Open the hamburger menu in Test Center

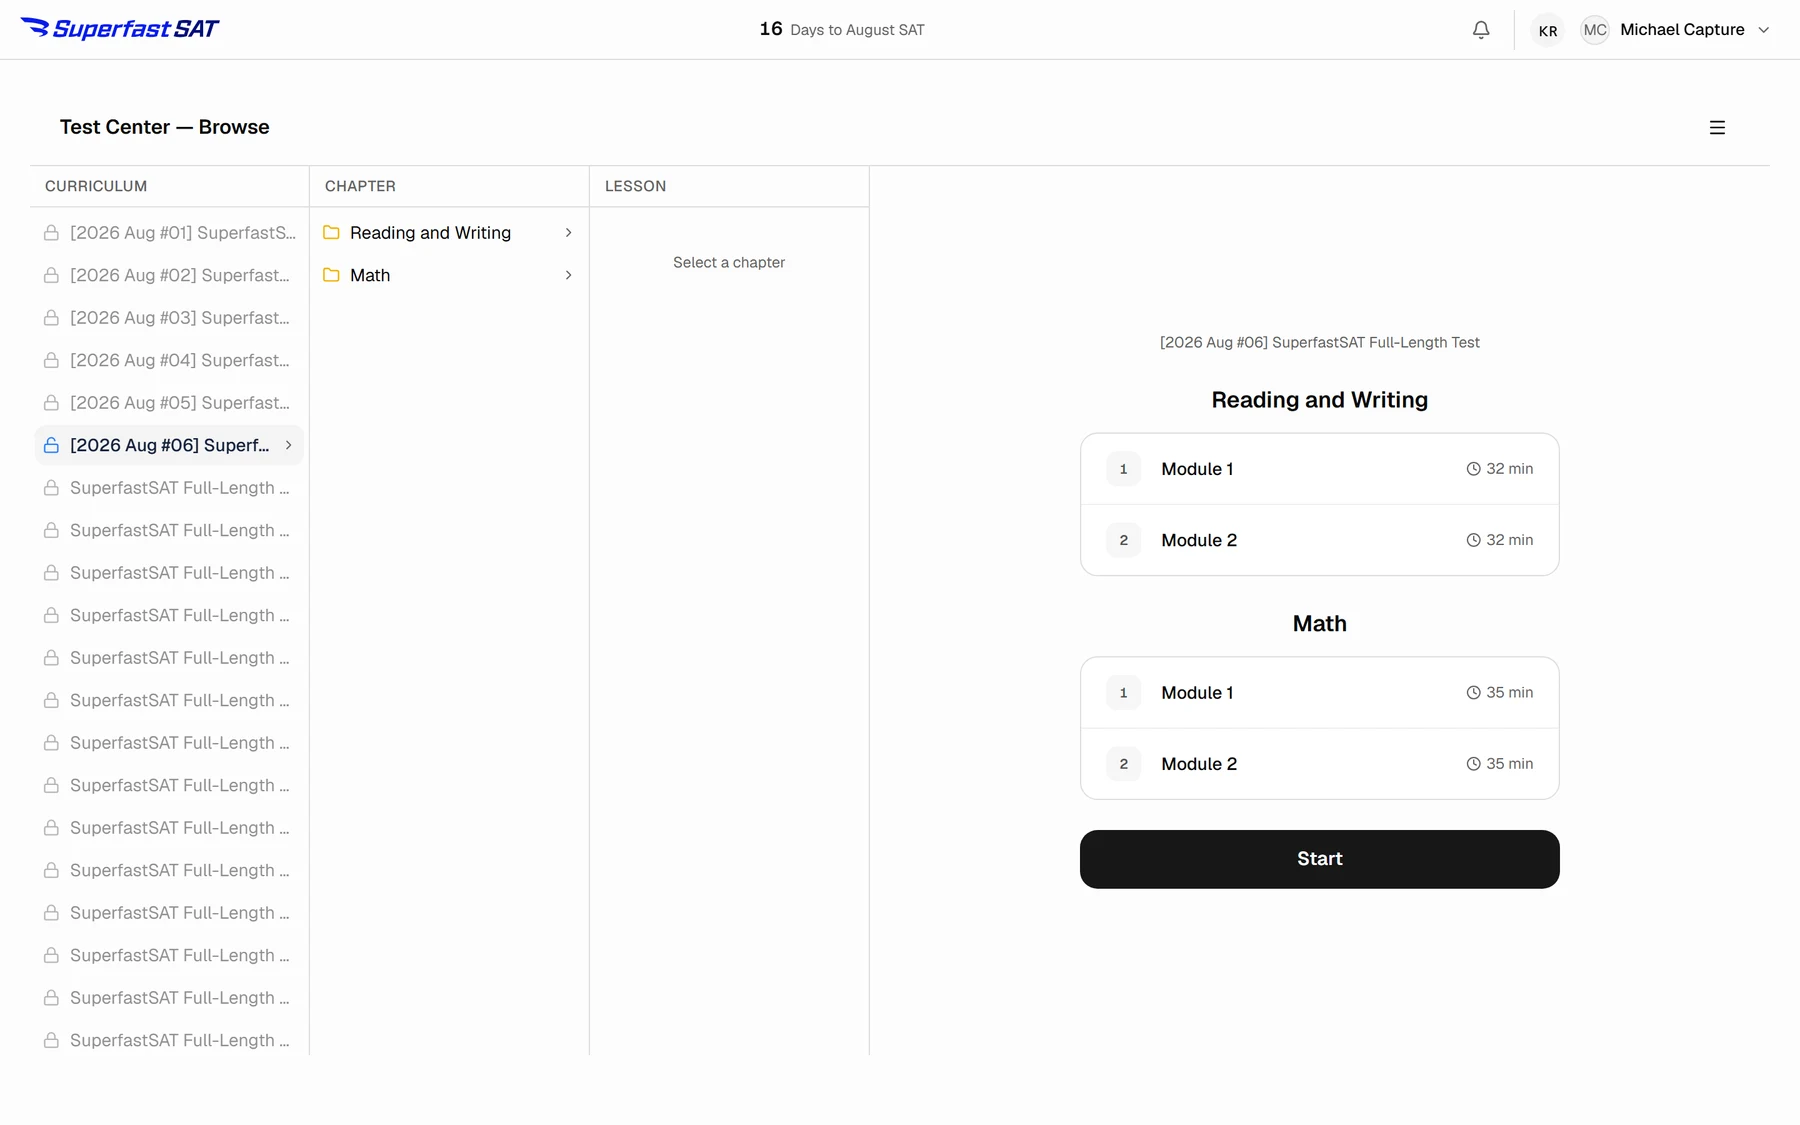(x=1717, y=127)
